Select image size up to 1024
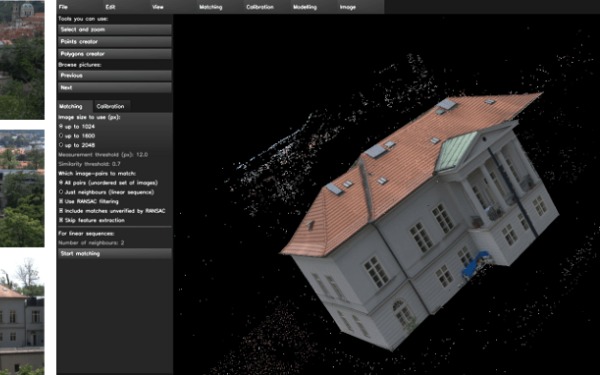Viewport: 600px width, 375px height. [x=77, y=126]
